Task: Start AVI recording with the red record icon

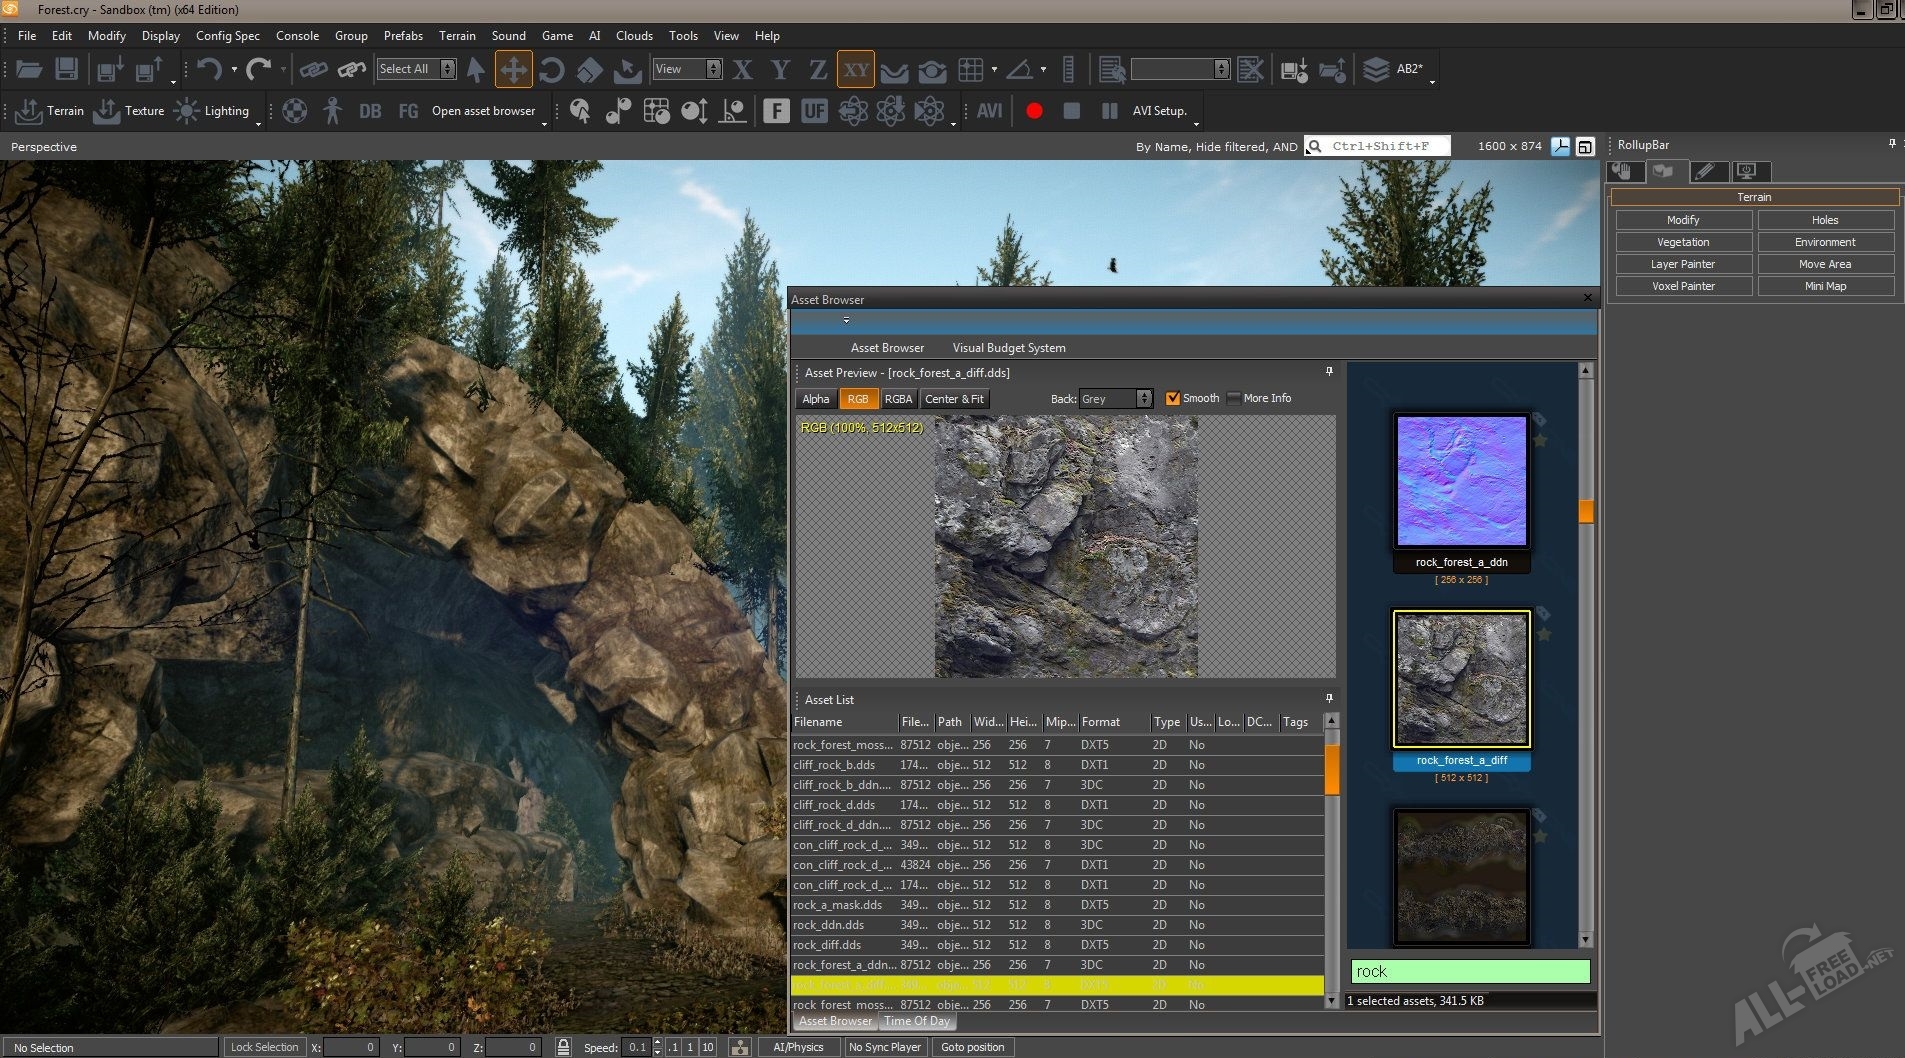Action: tap(1034, 111)
